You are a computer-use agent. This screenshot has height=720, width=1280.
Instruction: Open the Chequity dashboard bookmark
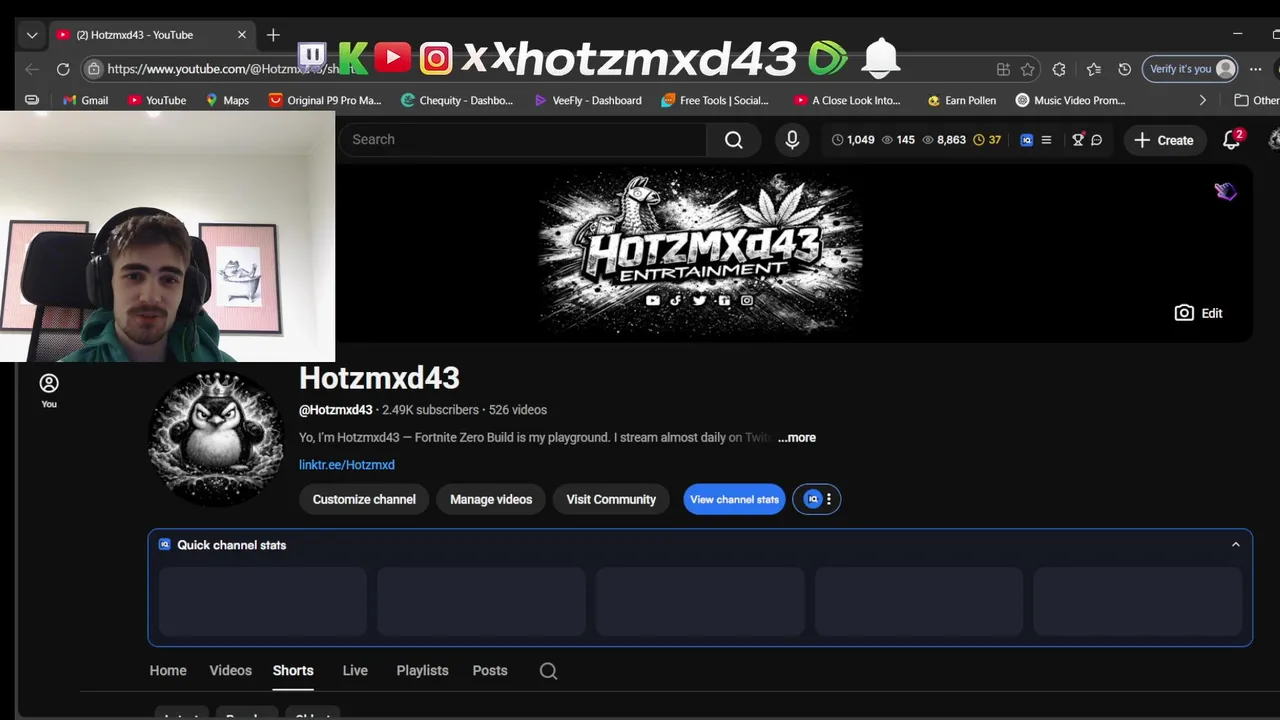[x=457, y=100]
